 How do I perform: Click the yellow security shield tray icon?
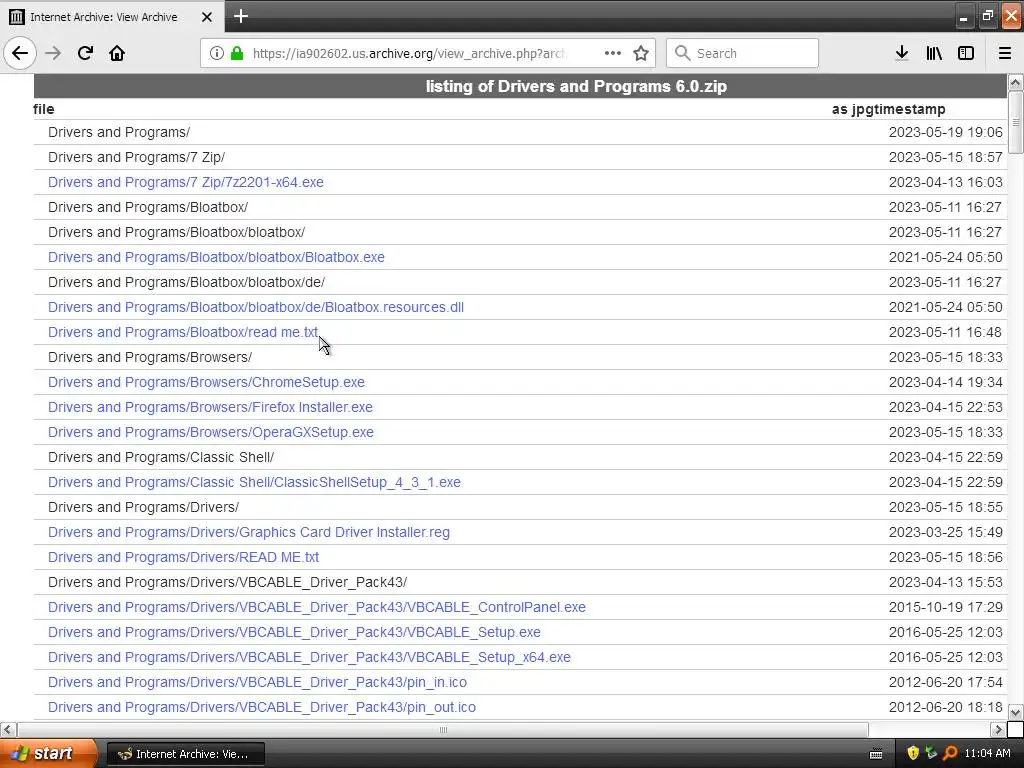913,754
